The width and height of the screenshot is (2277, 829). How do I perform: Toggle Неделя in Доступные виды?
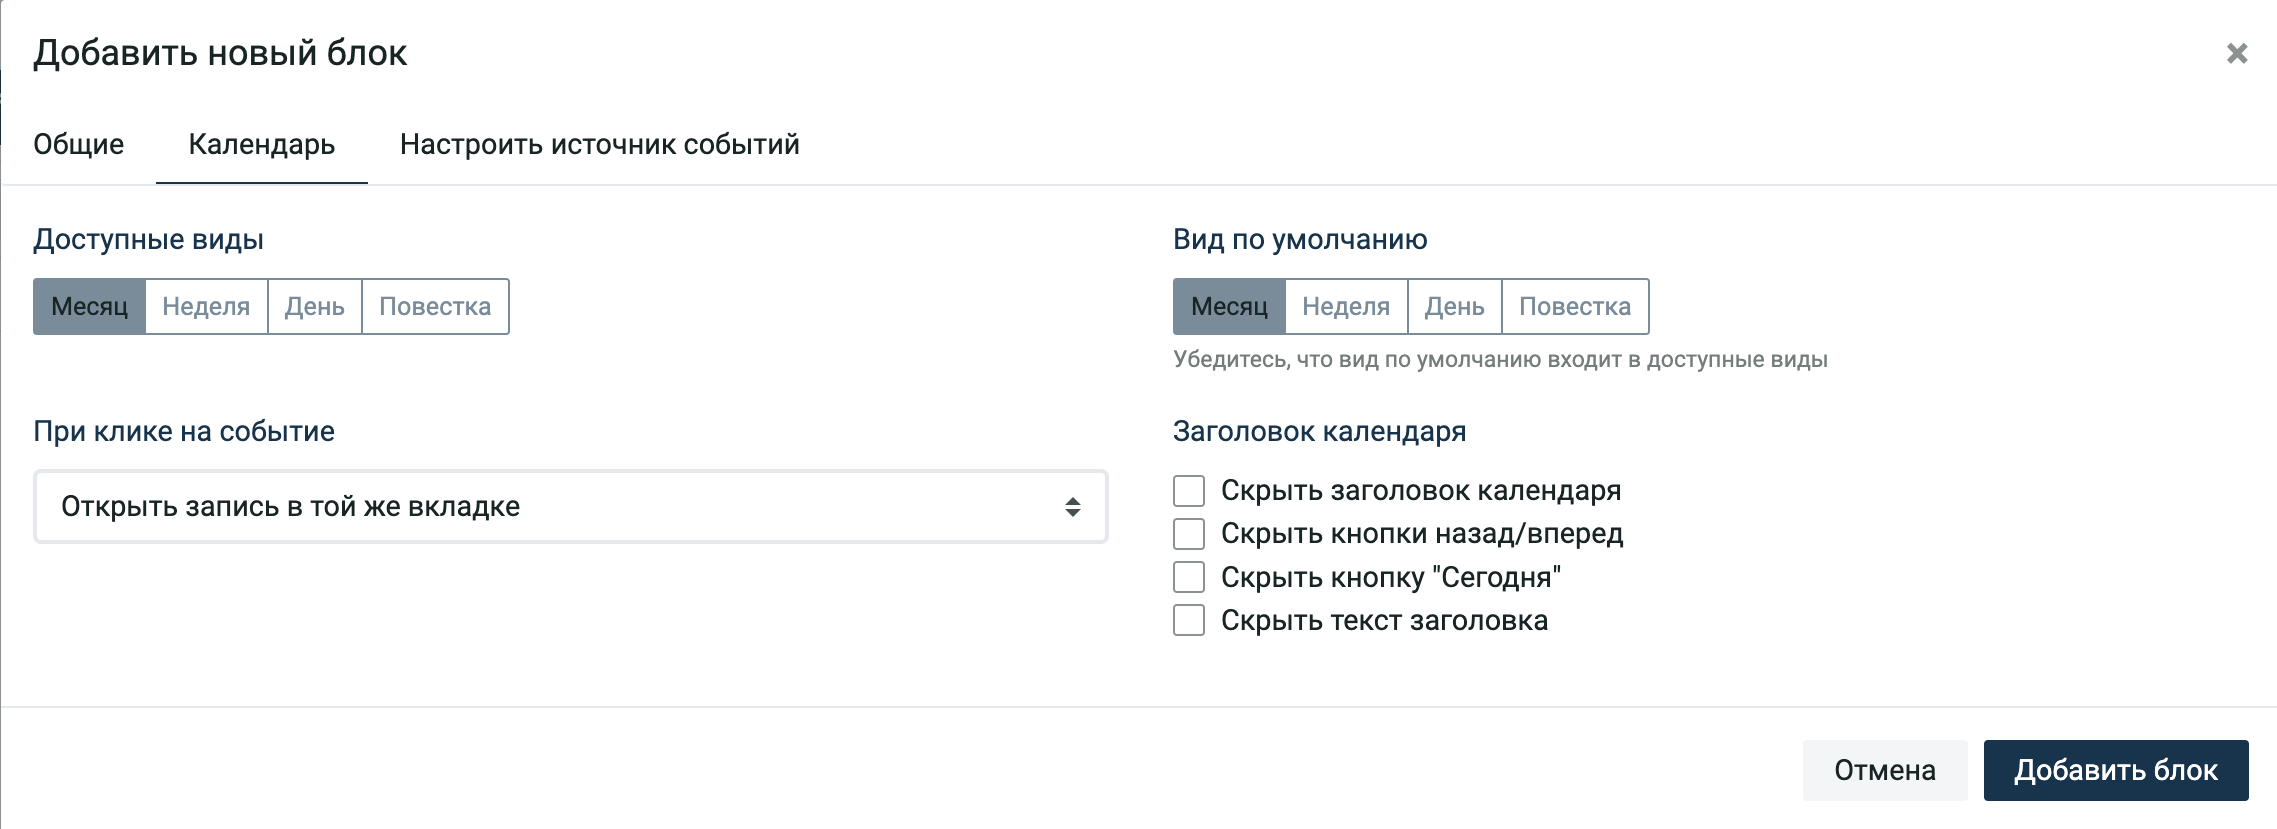click(x=206, y=306)
